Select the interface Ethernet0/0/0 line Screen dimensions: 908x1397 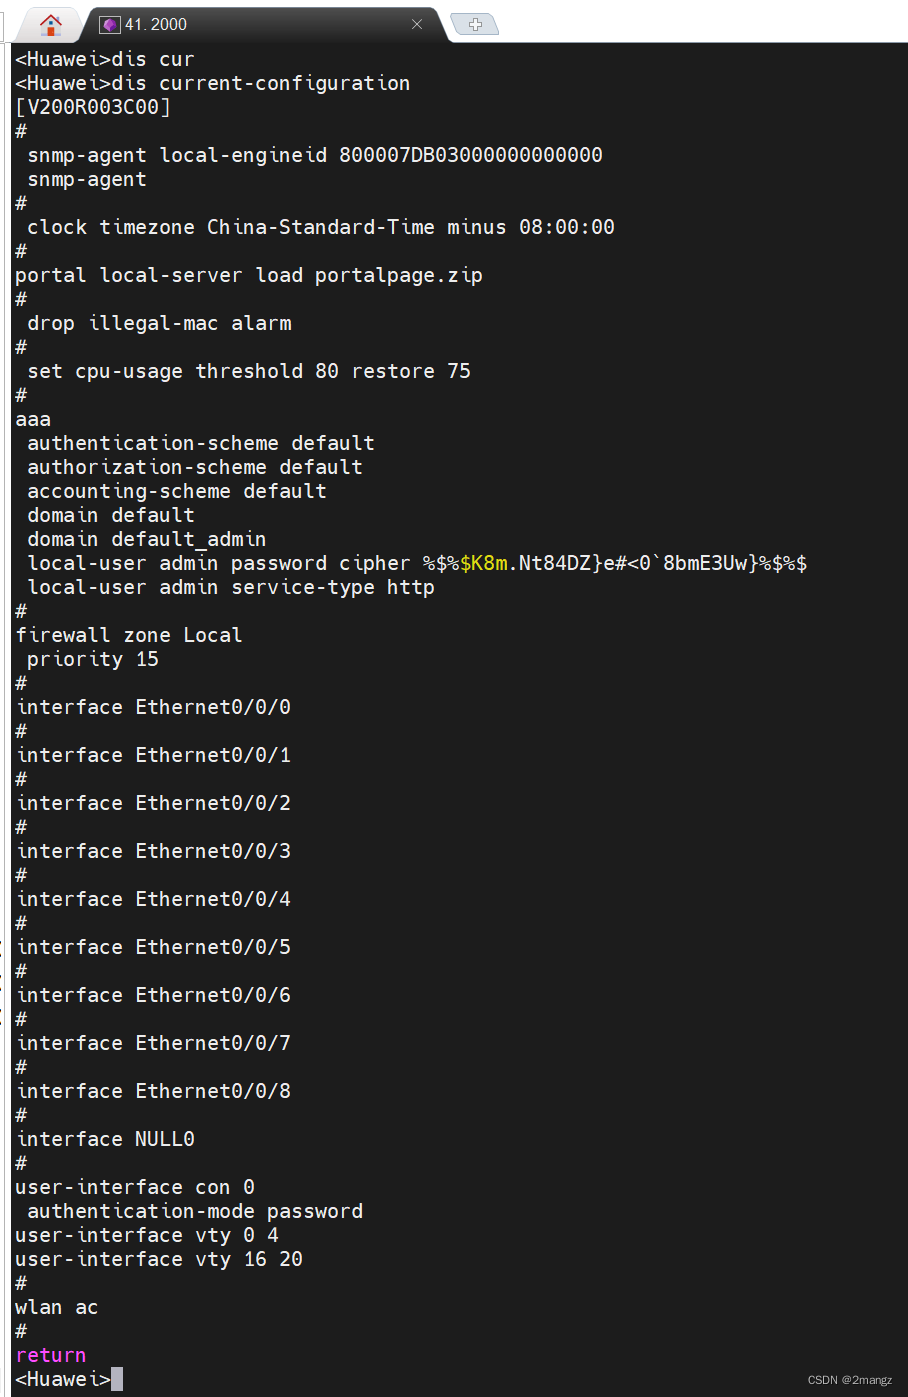[x=153, y=707]
